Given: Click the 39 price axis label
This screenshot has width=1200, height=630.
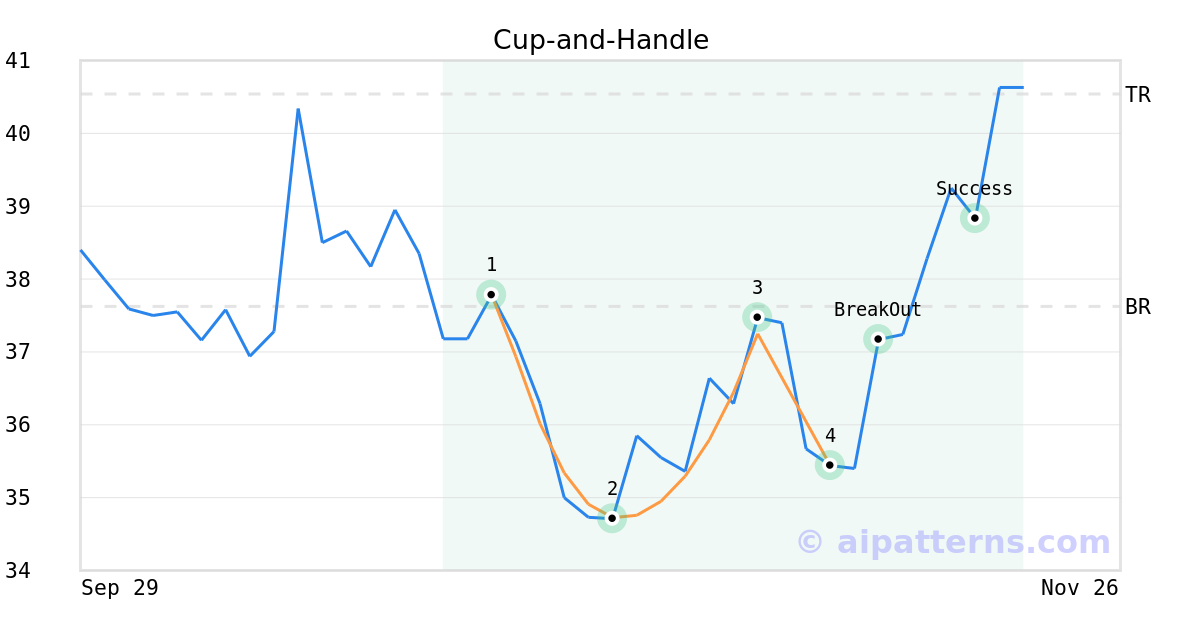Looking at the screenshot, I should [x=18, y=207].
